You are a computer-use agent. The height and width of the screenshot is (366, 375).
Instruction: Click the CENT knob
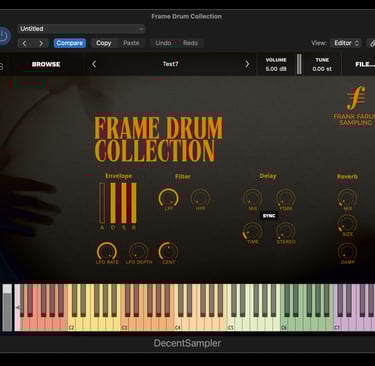[x=168, y=252]
